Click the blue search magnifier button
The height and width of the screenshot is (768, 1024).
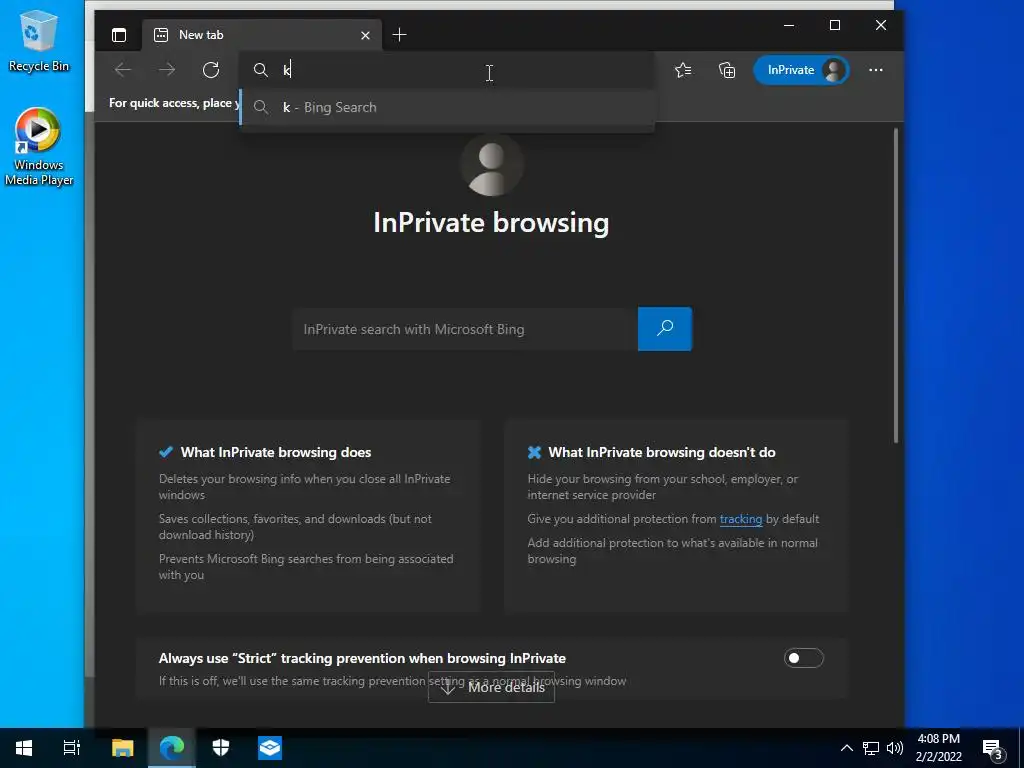point(665,329)
